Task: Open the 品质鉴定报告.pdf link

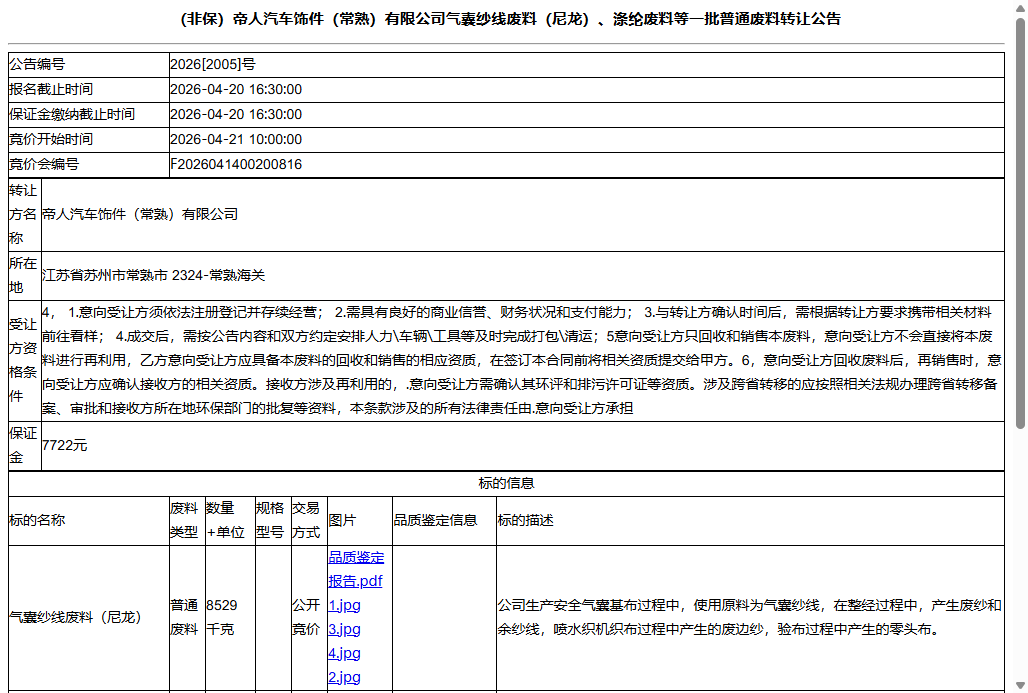Action: [356, 569]
